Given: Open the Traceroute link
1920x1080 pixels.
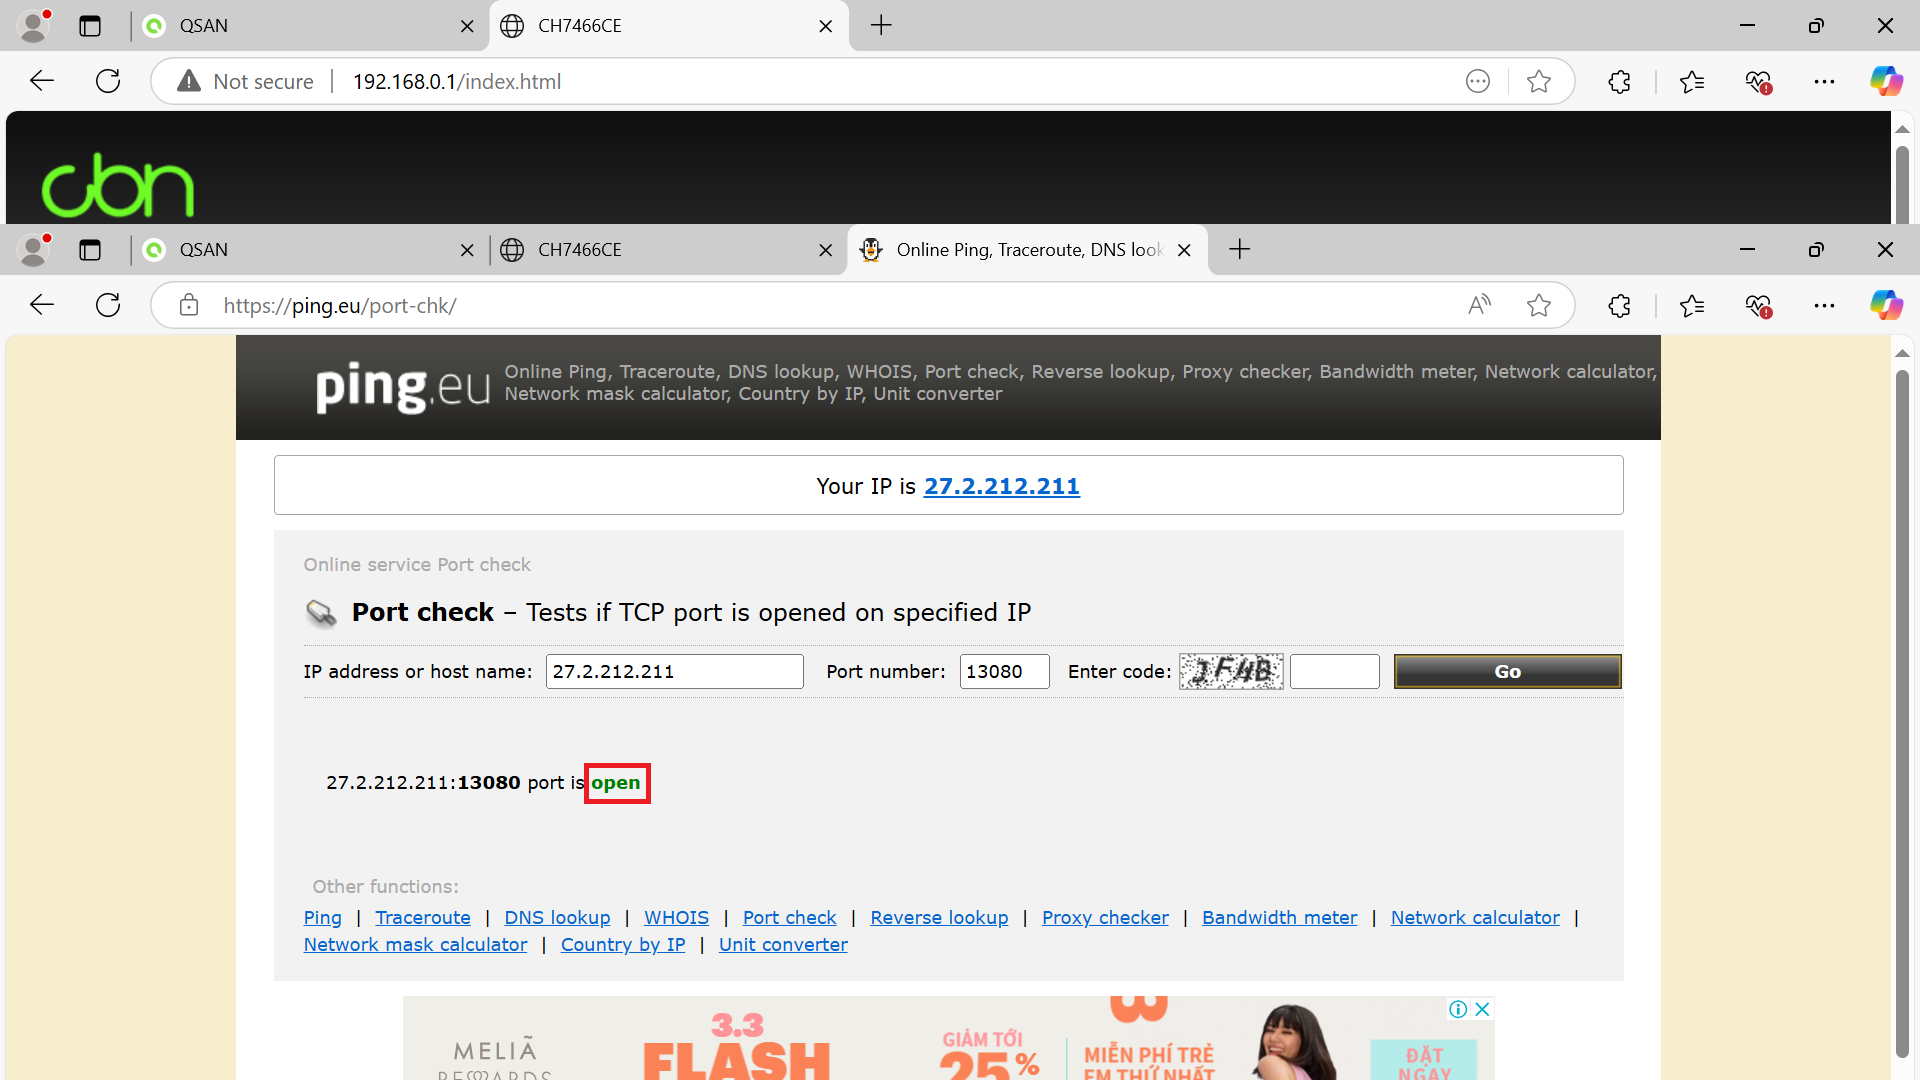Looking at the screenshot, I should 422,918.
